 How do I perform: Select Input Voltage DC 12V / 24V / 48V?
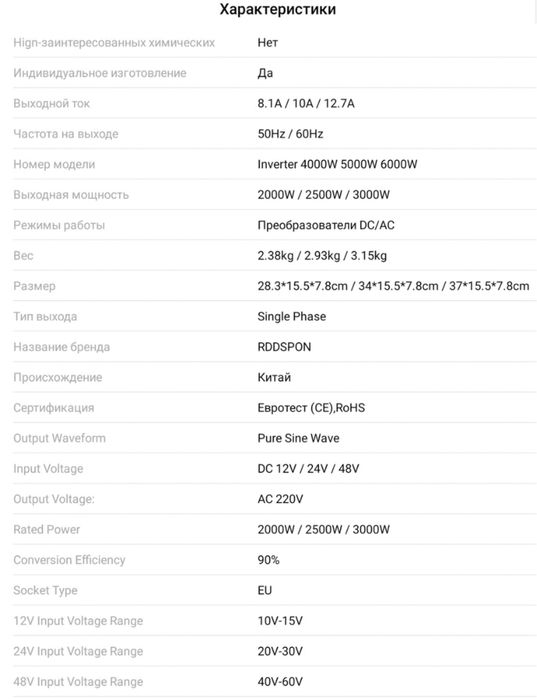click(x=308, y=469)
